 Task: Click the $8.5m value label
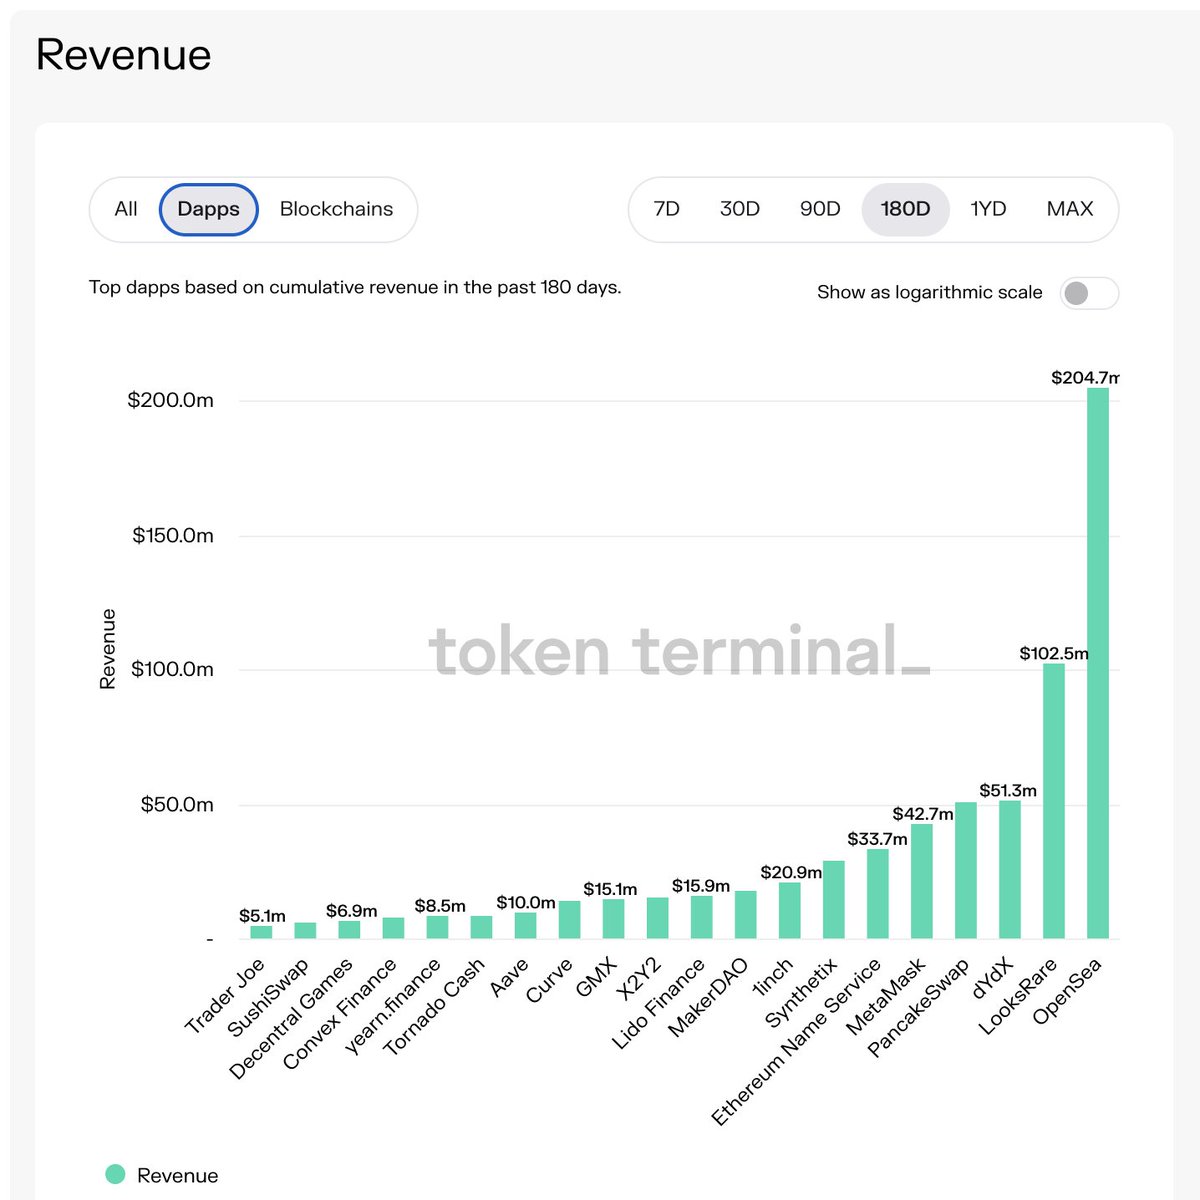(x=440, y=906)
